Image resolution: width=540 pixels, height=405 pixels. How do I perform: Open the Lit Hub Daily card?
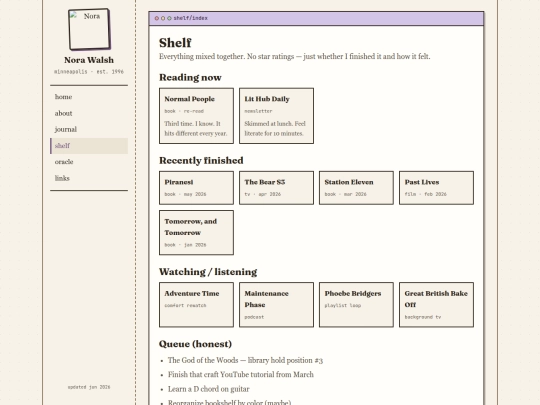(277, 116)
